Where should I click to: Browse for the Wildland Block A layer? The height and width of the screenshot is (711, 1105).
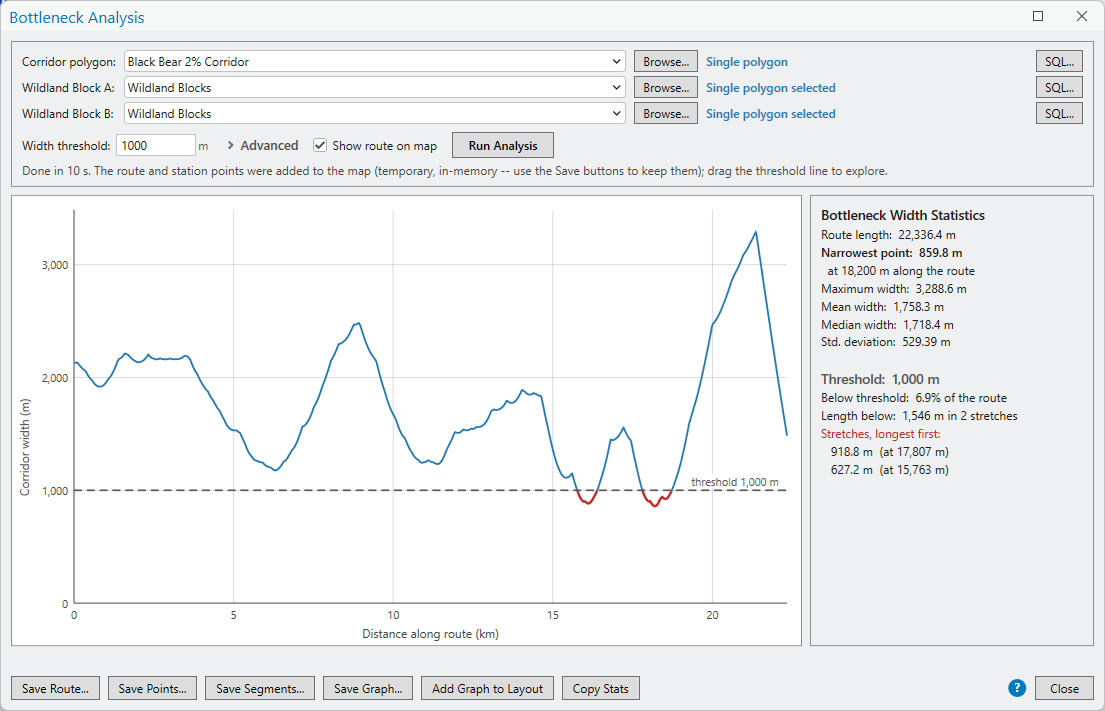[x=665, y=87]
